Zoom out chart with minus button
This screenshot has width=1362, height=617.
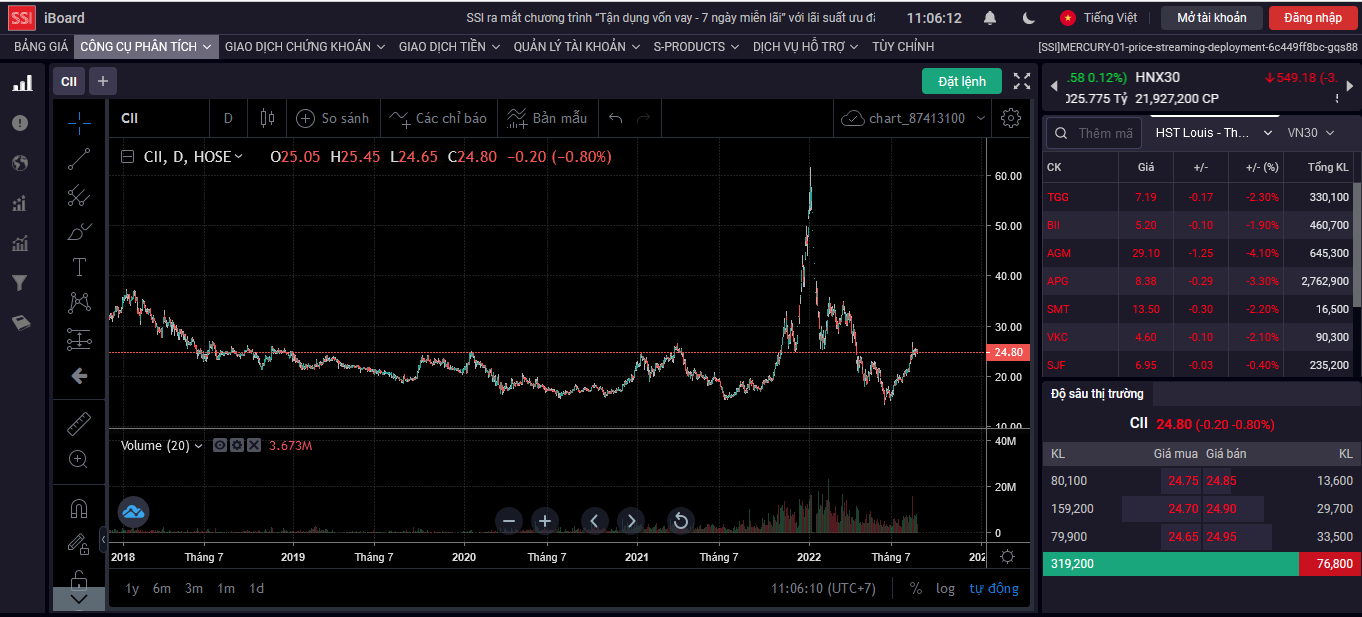509,520
